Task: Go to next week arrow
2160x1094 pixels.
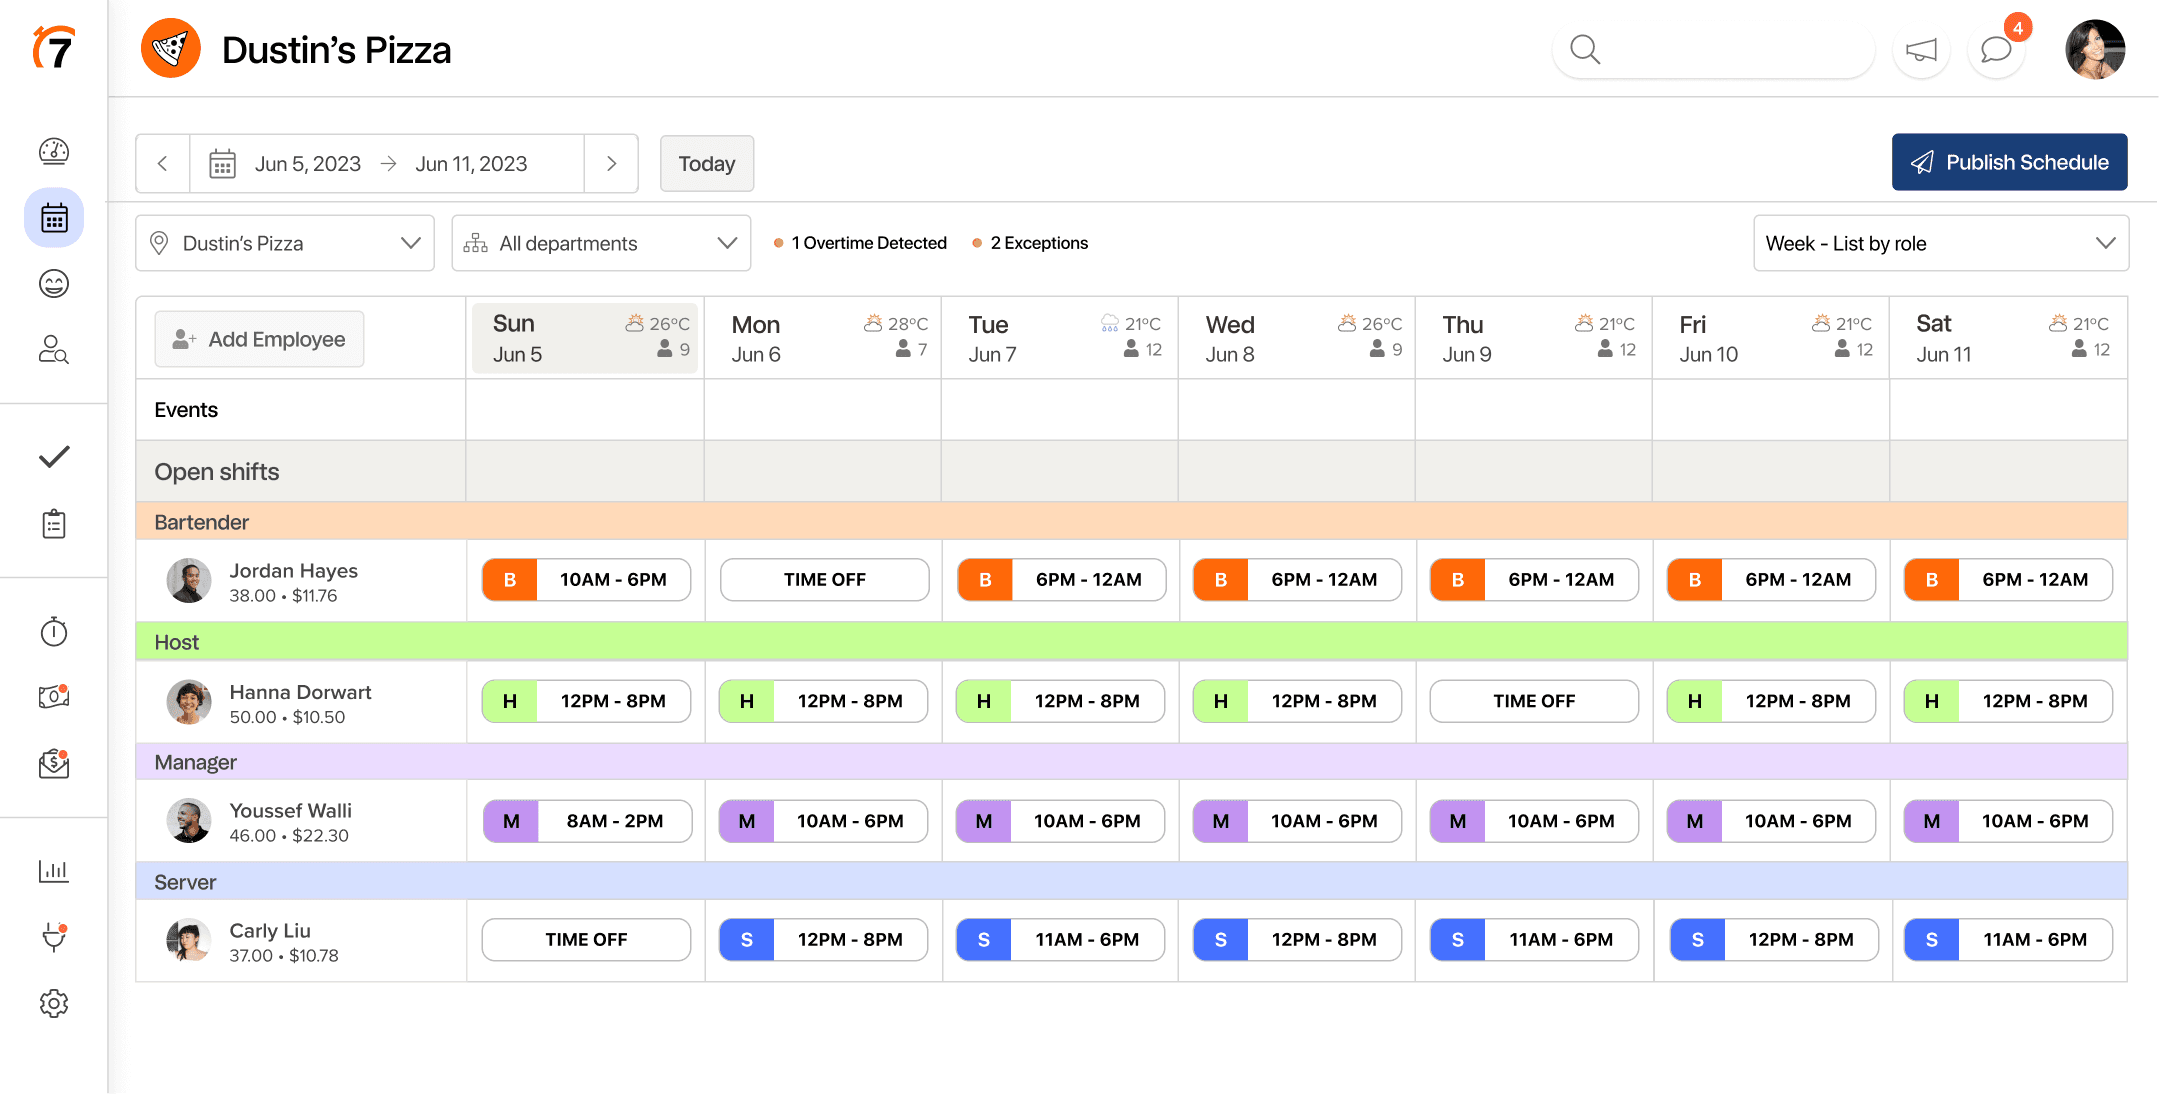Action: pos(611,163)
